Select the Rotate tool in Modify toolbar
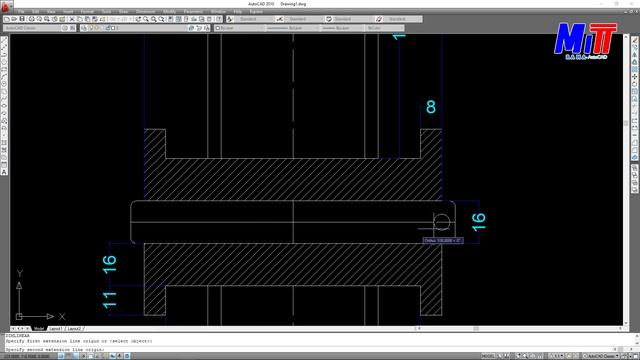Viewport: 640px width, 360px height. [x=635, y=84]
